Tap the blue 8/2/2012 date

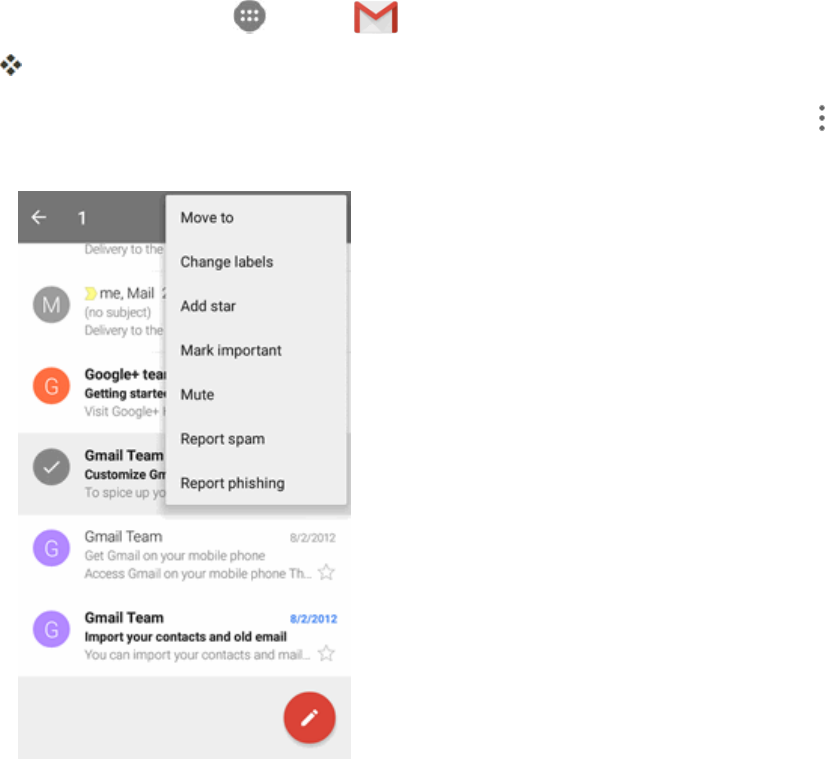tap(313, 619)
